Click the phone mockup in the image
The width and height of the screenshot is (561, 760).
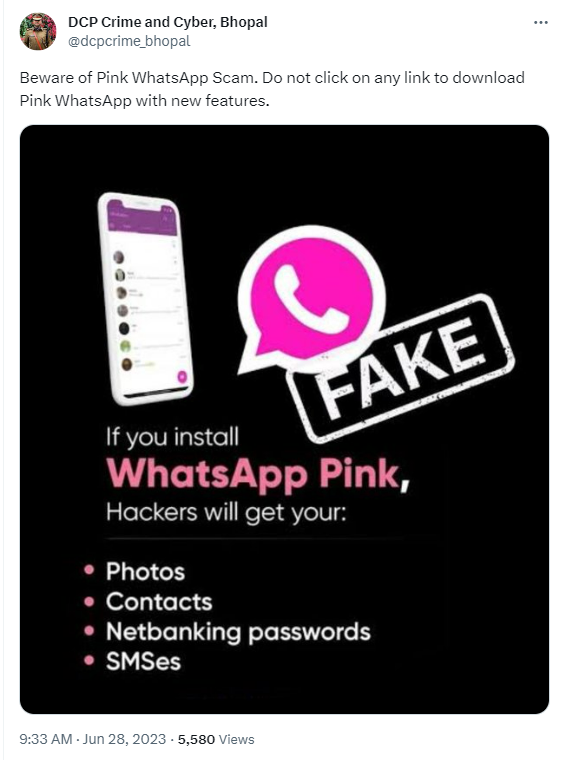[145, 298]
